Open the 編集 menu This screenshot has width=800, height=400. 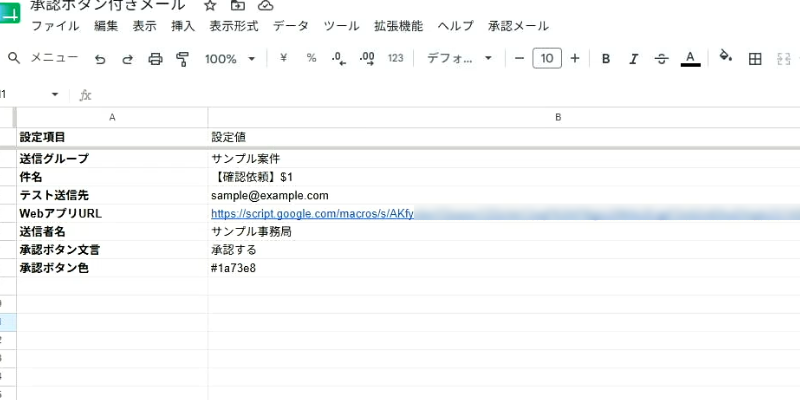(106, 26)
